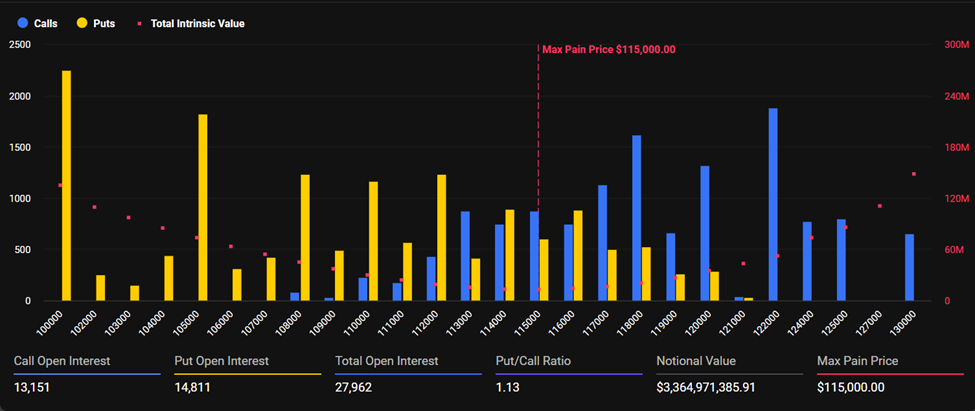Viewport: 975px width, 411px height.
Task: Click the intrinsic value dot at 127000
Action: 880,206
